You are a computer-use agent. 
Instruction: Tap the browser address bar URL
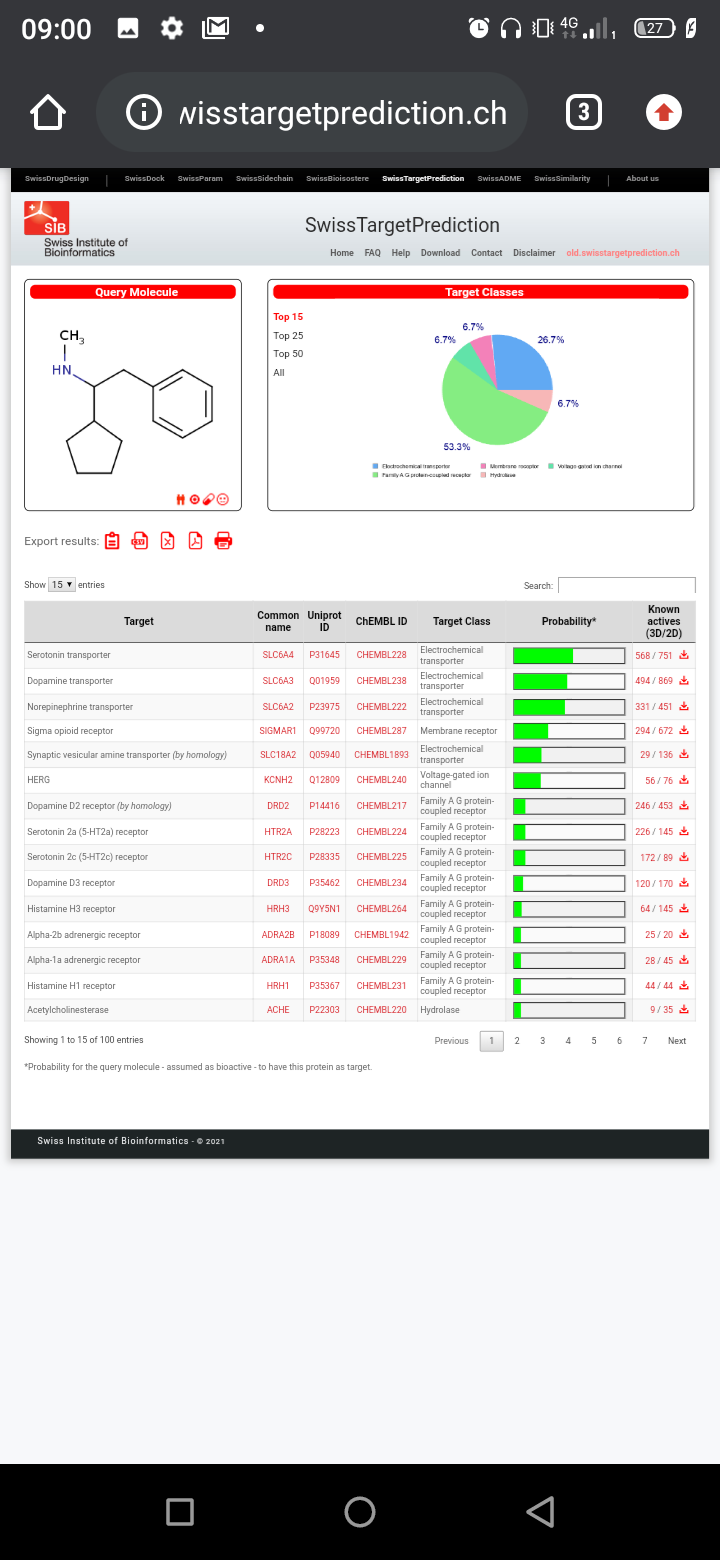[x=343, y=113]
